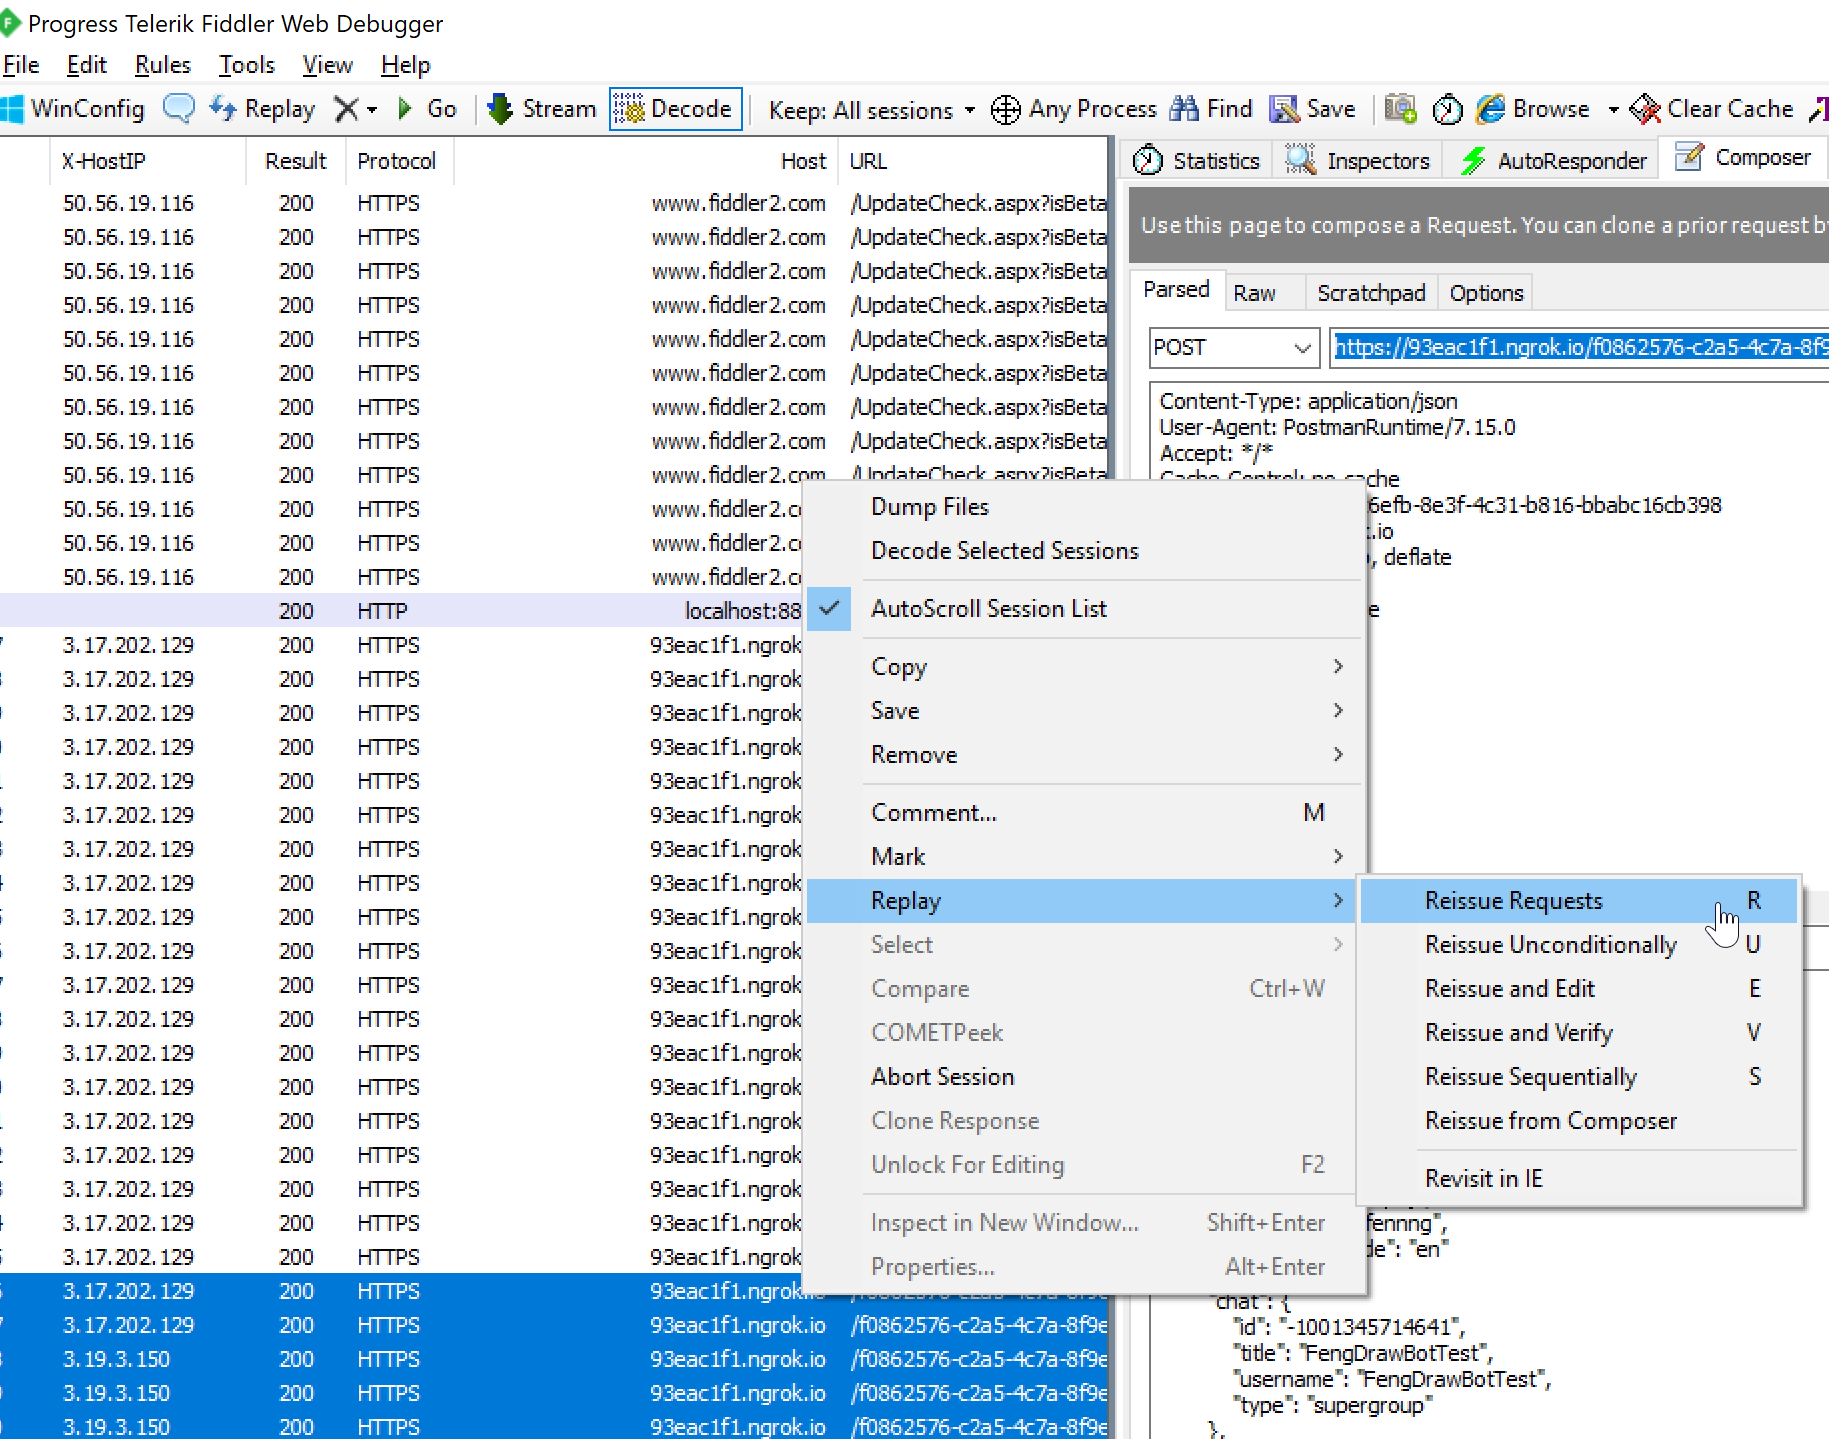Expand the Copy submenu

point(1084,667)
